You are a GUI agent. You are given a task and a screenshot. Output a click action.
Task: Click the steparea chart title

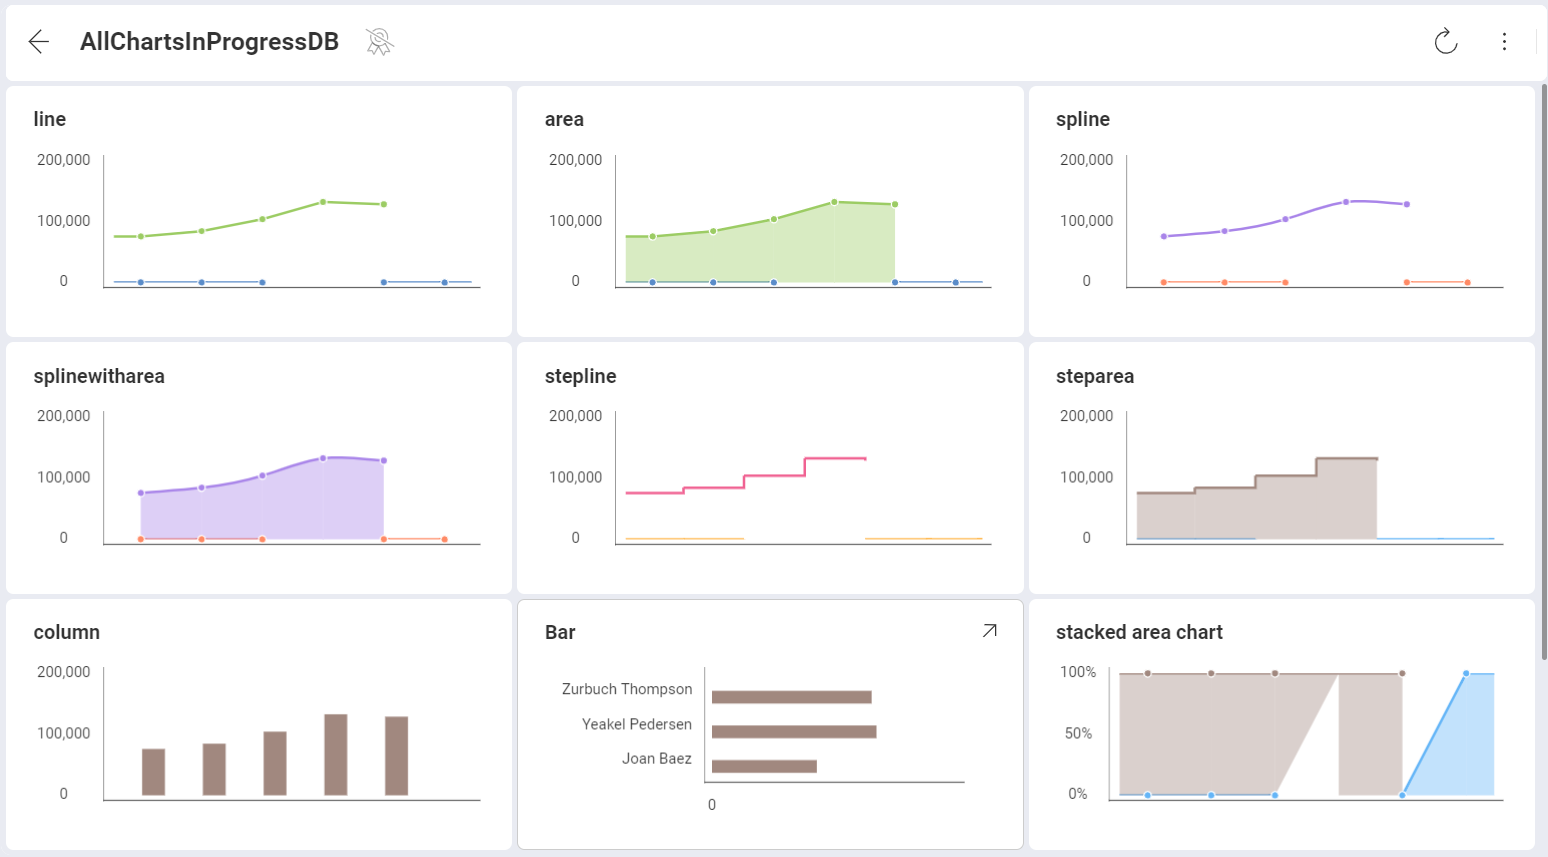tap(1095, 376)
